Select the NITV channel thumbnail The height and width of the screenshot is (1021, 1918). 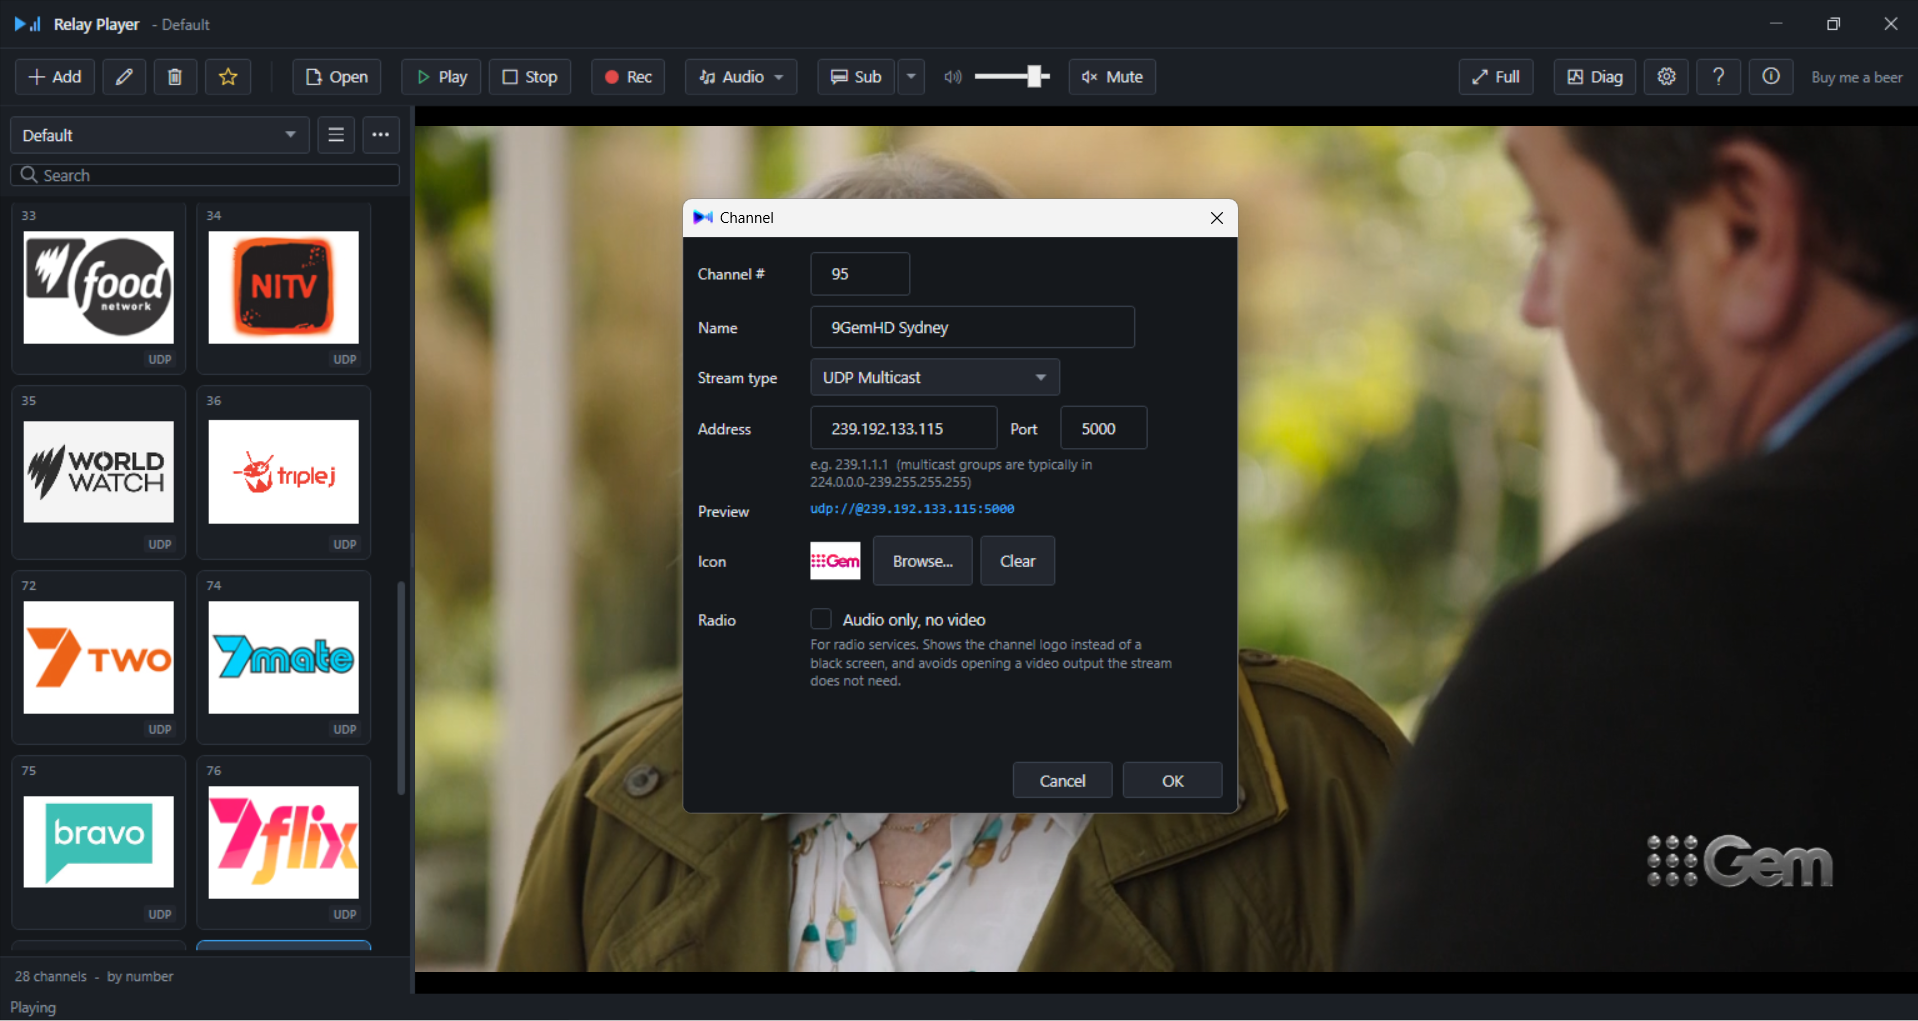(x=284, y=288)
